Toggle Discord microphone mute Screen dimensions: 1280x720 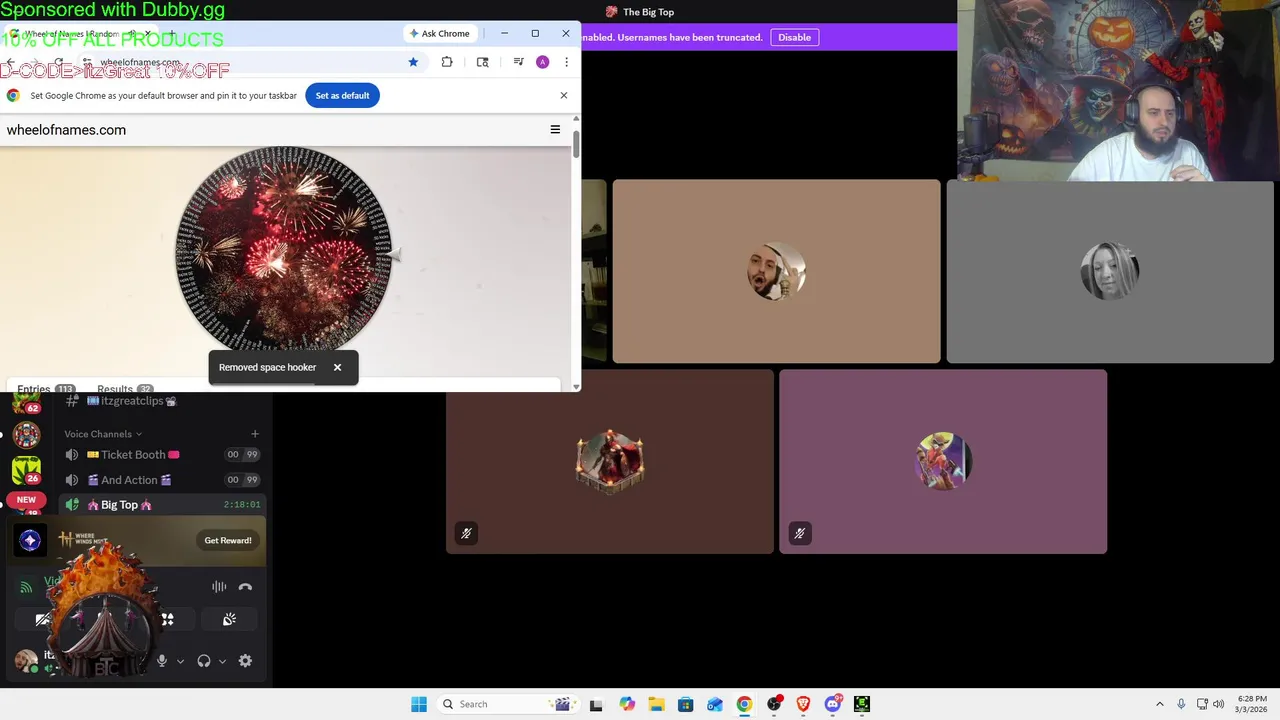click(162, 661)
